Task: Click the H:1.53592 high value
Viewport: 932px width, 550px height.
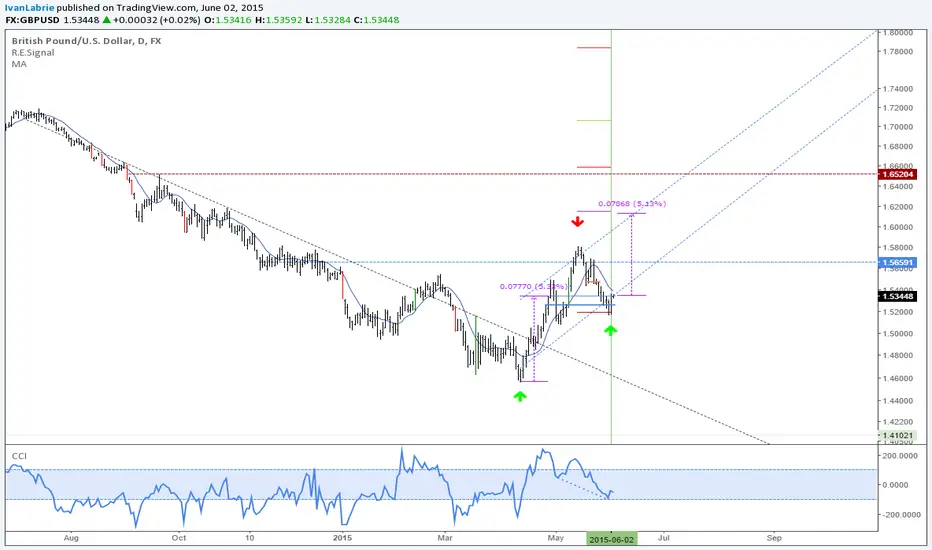Action: 276,20
